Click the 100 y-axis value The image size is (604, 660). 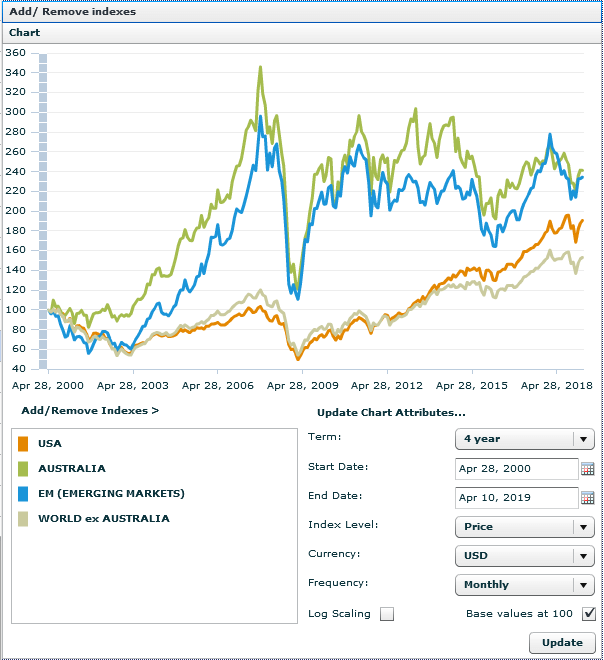tap(16, 310)
